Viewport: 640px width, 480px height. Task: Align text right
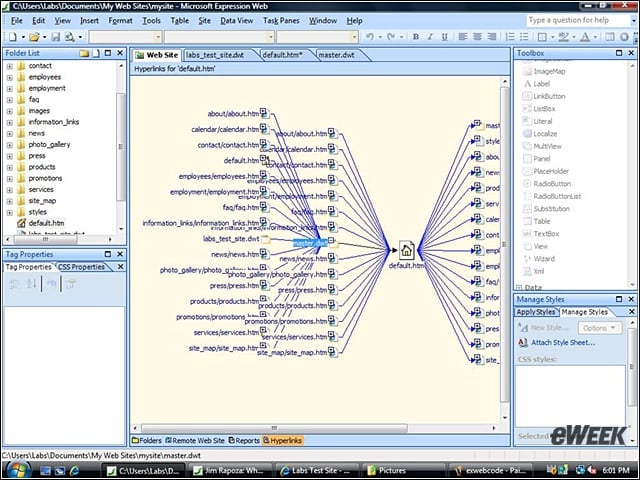pyautogui.click(x=492, y=37)
